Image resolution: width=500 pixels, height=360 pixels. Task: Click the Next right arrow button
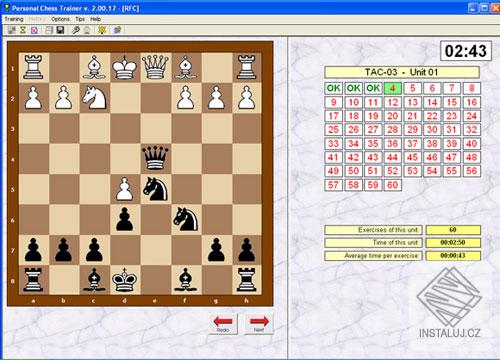[259, 323]
